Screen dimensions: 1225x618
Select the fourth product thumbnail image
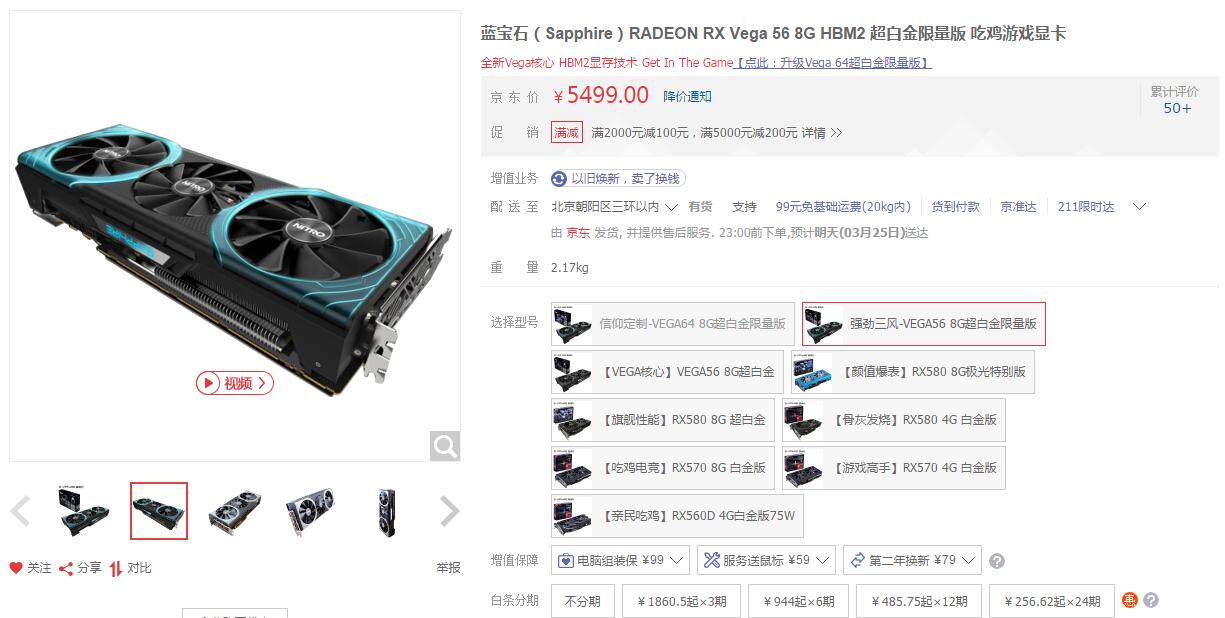pyautogui.click(x=310, y=511)
